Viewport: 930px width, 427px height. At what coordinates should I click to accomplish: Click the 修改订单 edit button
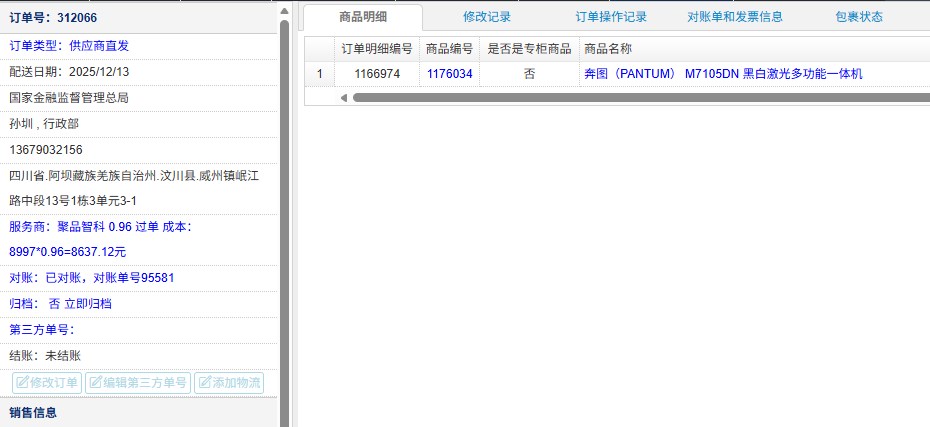pos(47,383)
